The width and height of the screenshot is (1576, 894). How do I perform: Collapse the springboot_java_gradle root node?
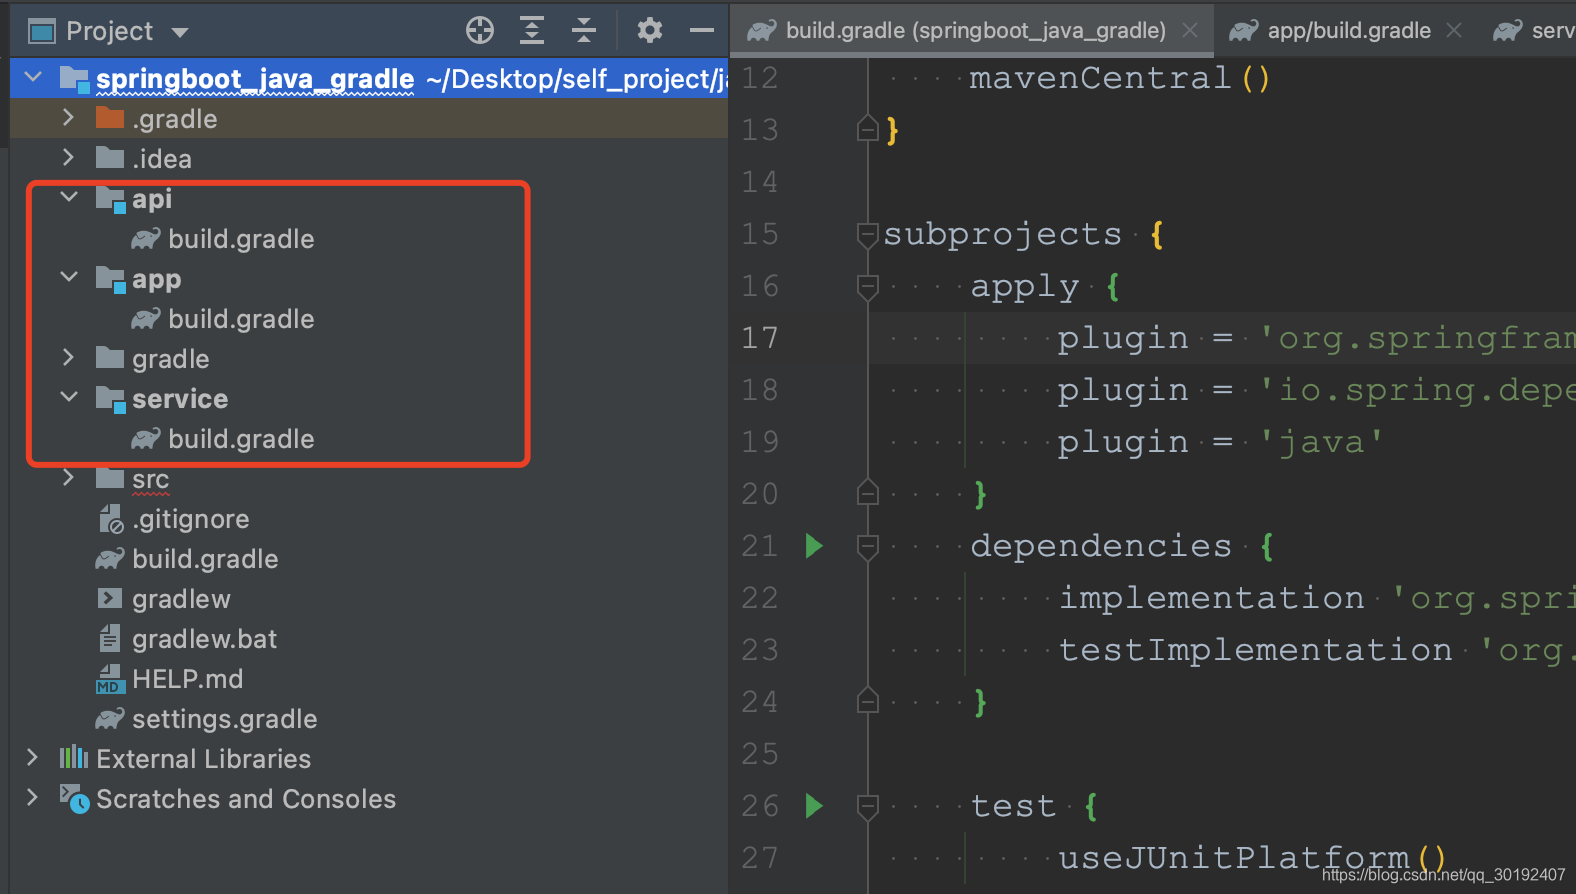(33, 78)
